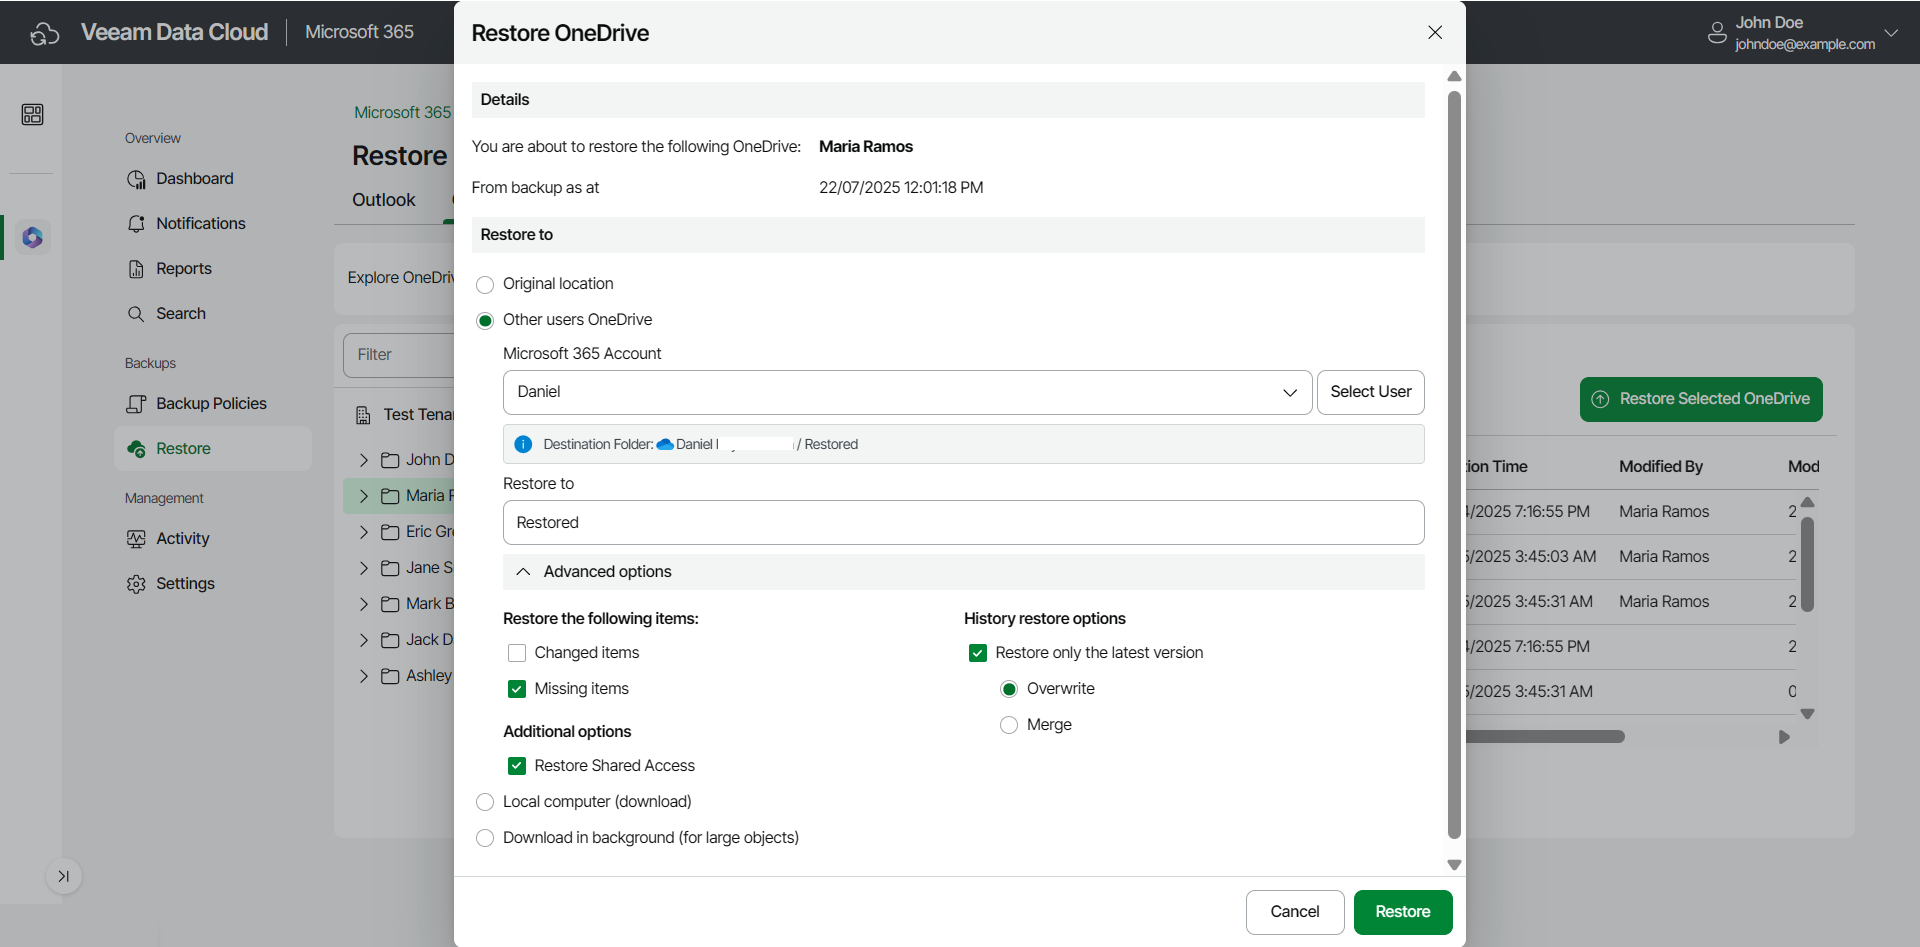
Task: Open the John Doe account menu chevron
Action: point(1891,33)
